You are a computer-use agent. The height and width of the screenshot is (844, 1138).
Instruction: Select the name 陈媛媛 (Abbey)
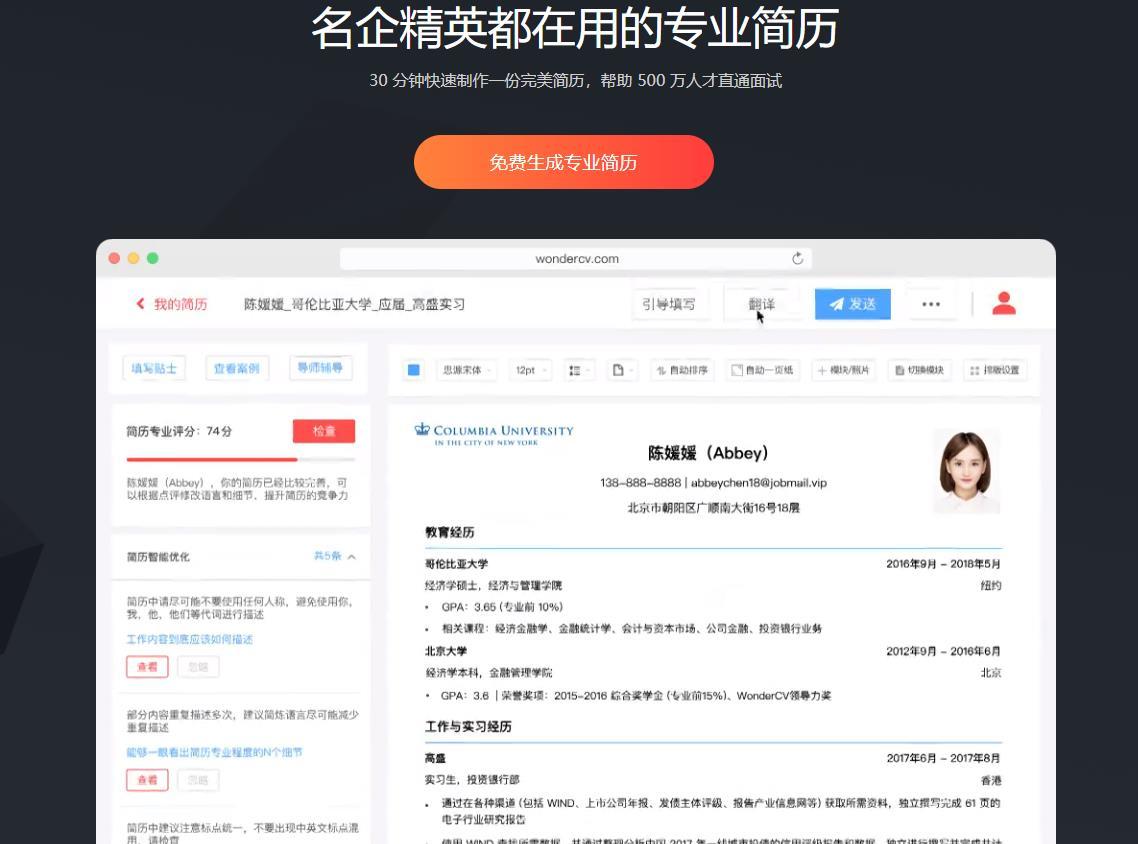[x=708, y=453]
